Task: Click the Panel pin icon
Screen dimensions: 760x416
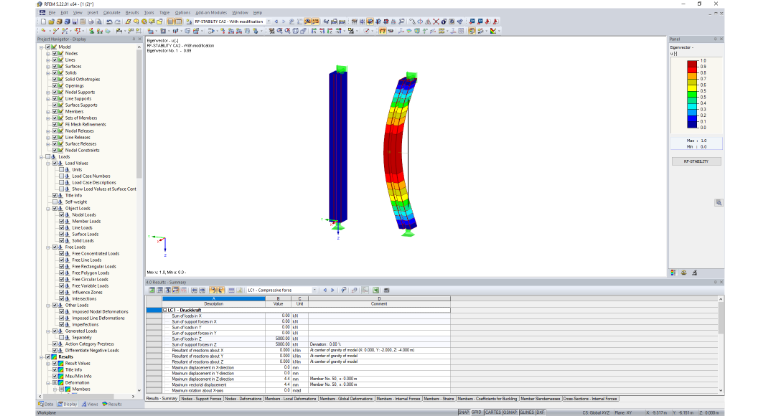Action: (715, 39)
